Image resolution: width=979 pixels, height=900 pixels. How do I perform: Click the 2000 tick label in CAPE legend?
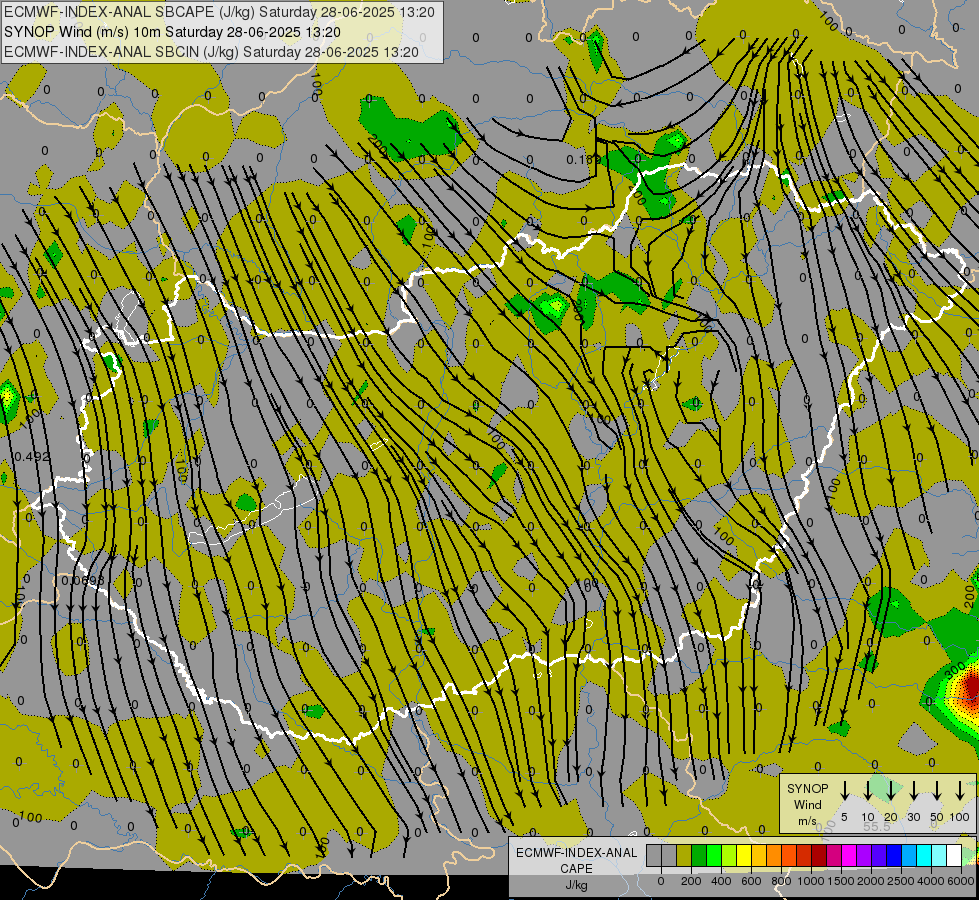(871, 881)
